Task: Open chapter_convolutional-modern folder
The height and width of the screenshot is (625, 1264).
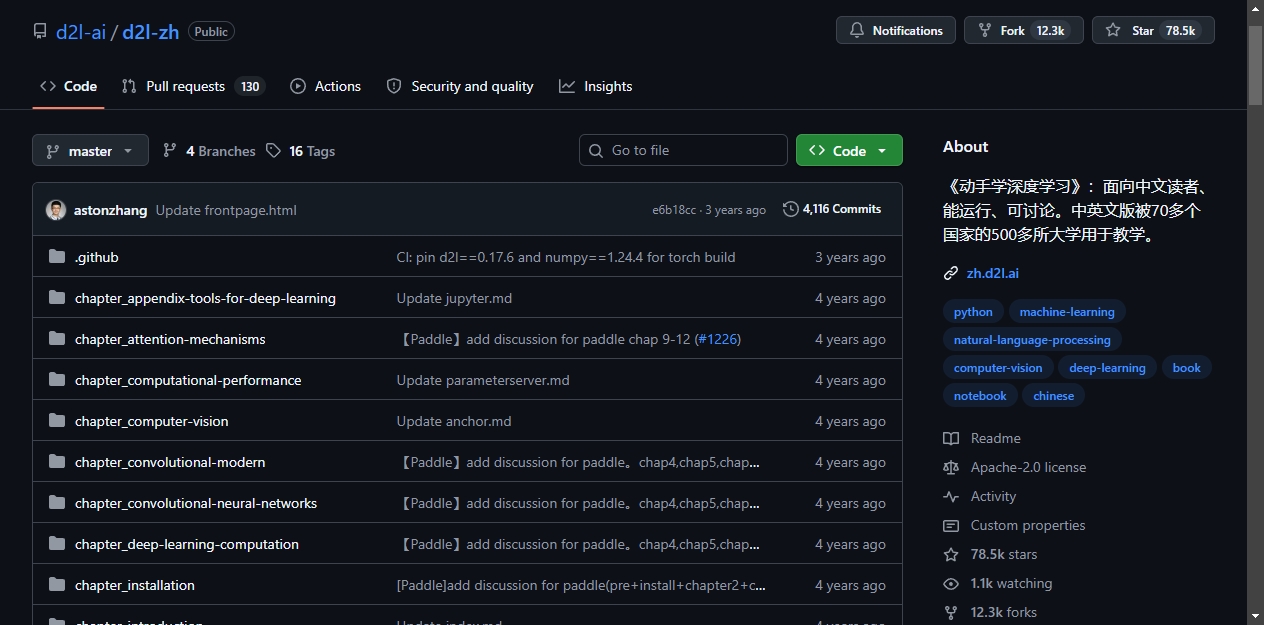Action: [x=170, y=462]
